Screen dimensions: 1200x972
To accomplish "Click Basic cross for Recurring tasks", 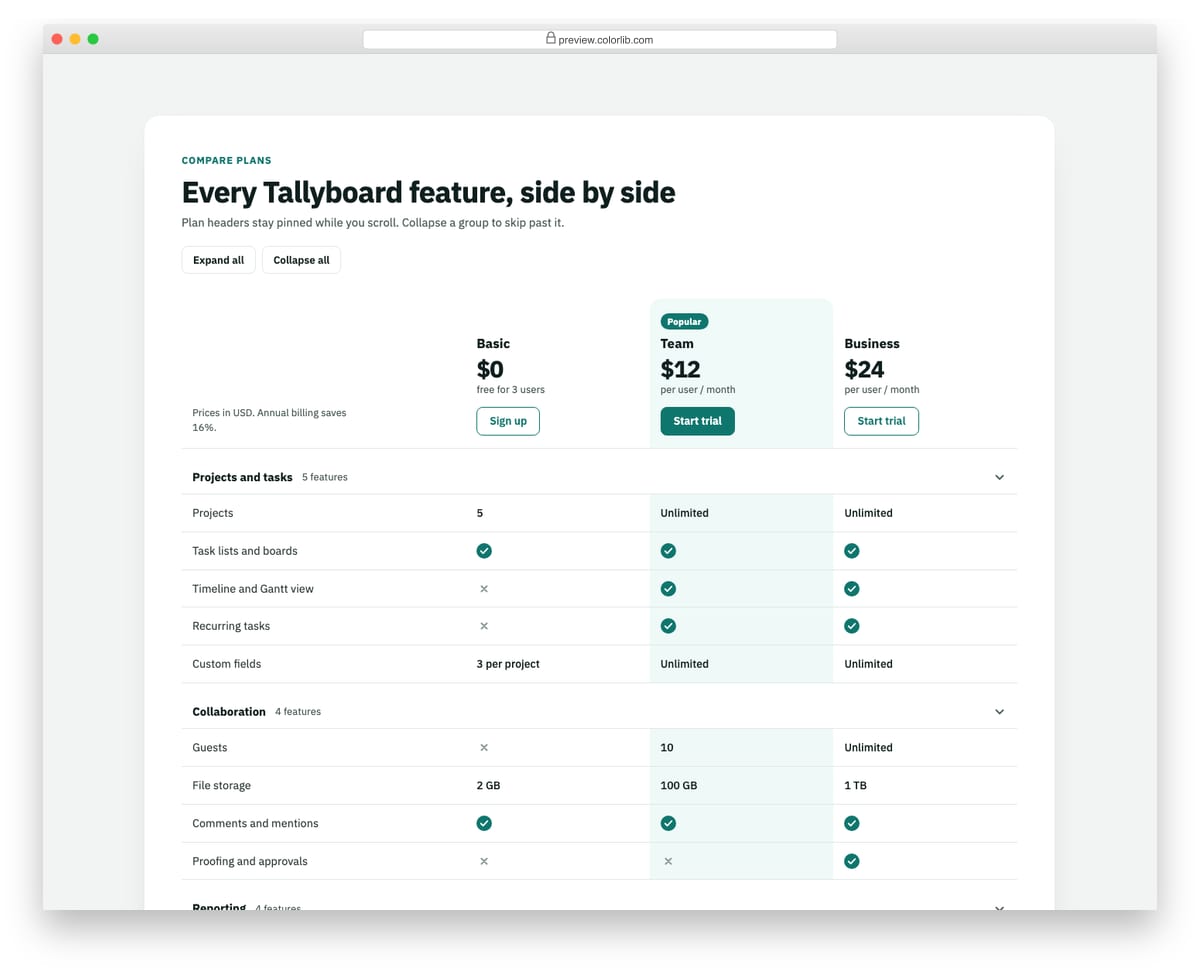I will tap(484, 626).
